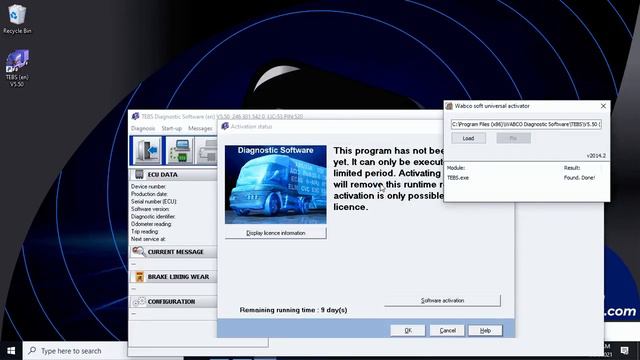The width and height of the screenshot is (640, 360).
Task: Click the laptop-and-ECU toolbar icon in TEBS
Action: click(x=179, y=151)
